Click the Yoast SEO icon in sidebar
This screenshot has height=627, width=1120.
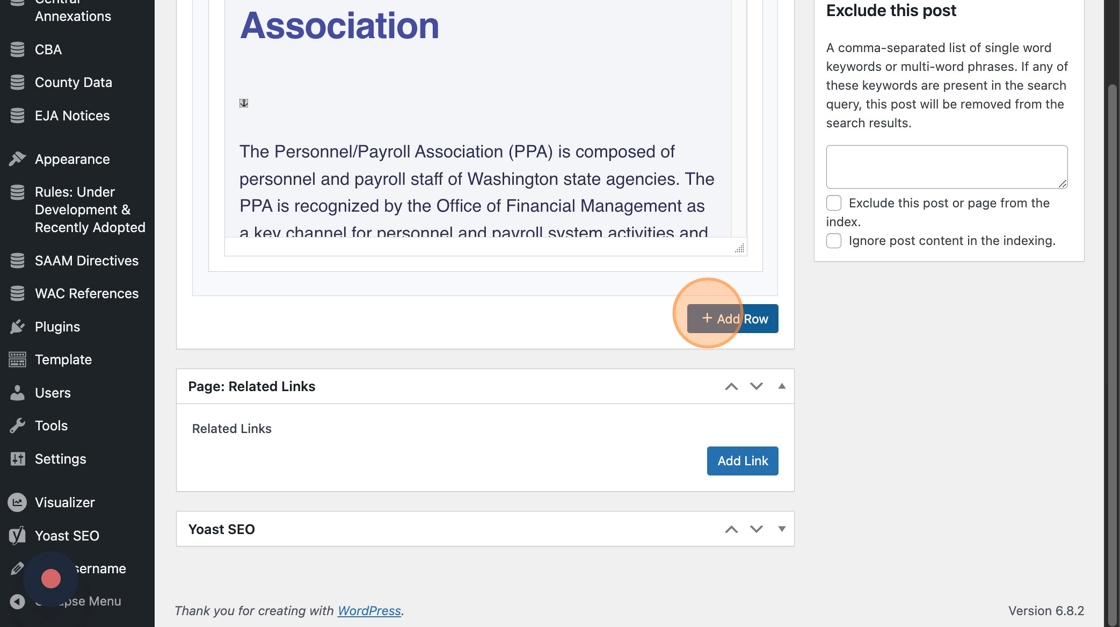[x=17, y=535]
